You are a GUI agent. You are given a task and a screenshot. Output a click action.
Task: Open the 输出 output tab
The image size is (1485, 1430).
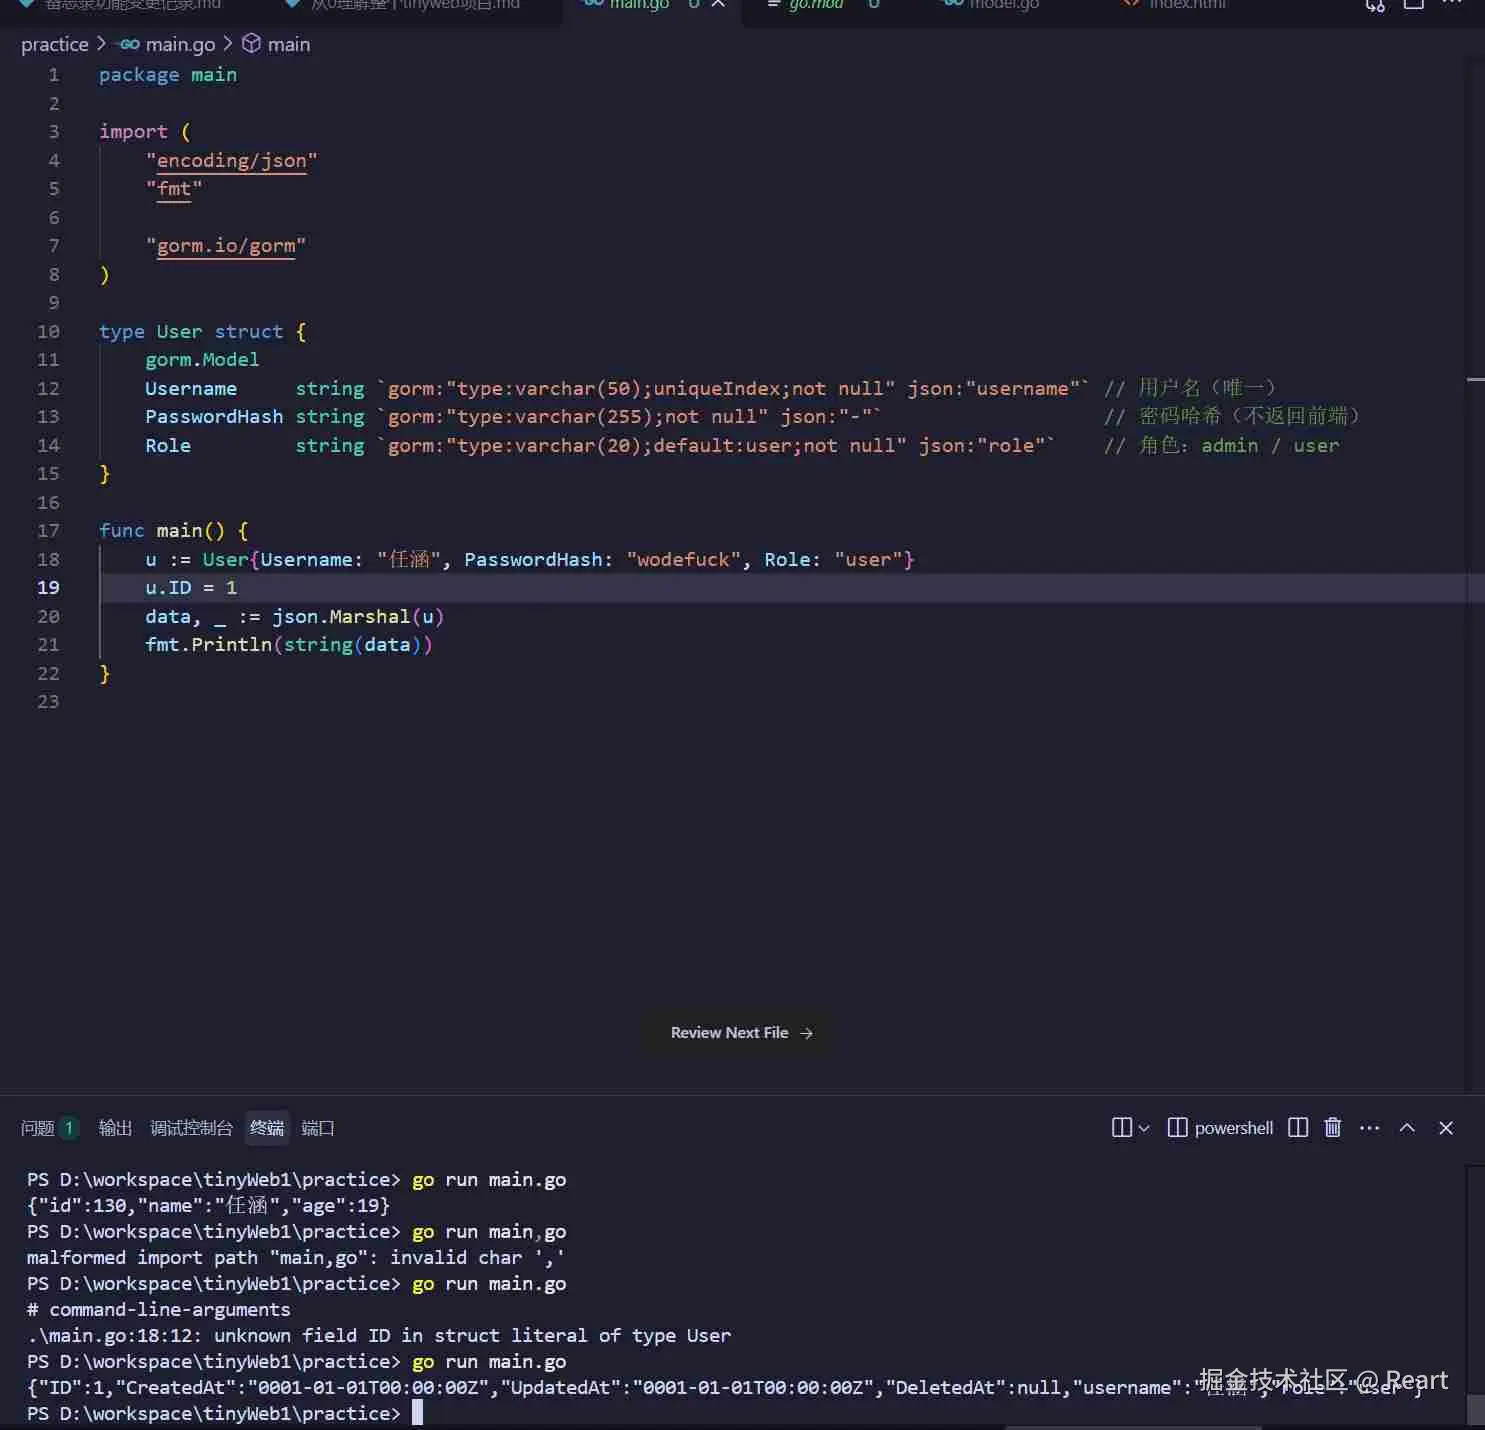pos(115,1128)
